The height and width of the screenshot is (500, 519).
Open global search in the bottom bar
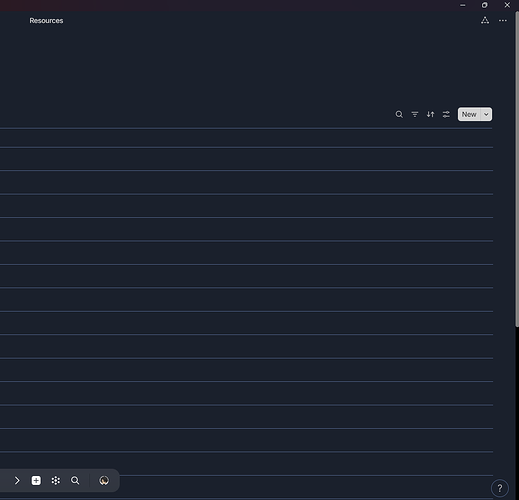click(x=75, y=480)
